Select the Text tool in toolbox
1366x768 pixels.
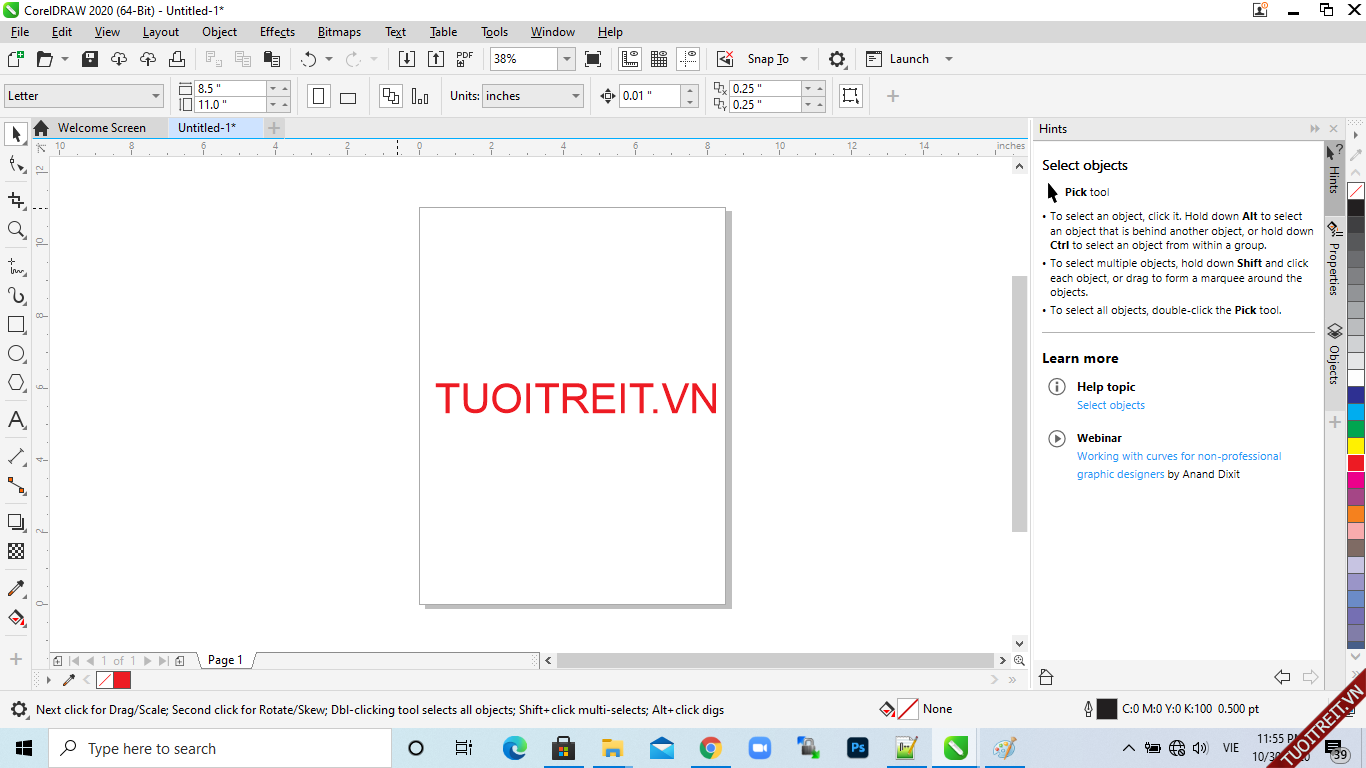16,420
